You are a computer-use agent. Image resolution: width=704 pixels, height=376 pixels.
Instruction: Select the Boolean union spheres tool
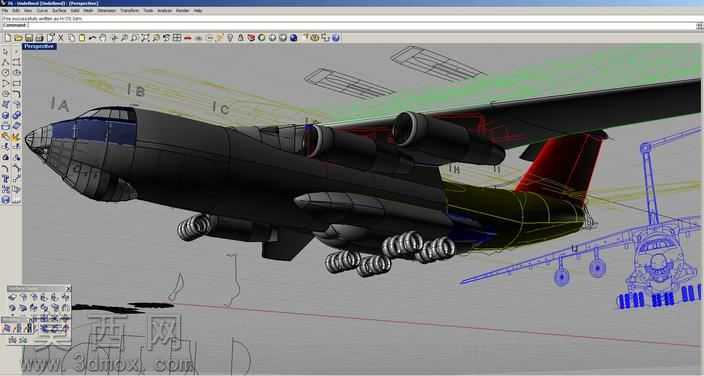pyautogui.click(x=17, y=115)
